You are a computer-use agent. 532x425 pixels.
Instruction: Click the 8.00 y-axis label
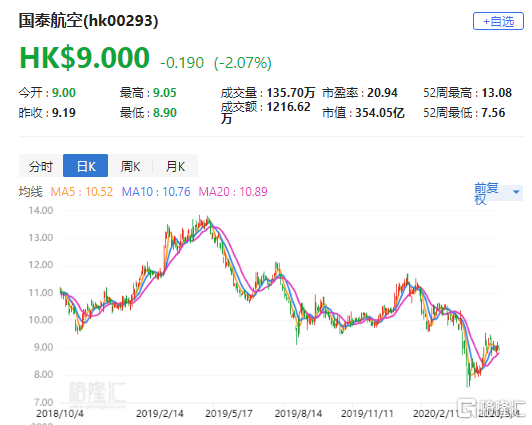point(43,374)
